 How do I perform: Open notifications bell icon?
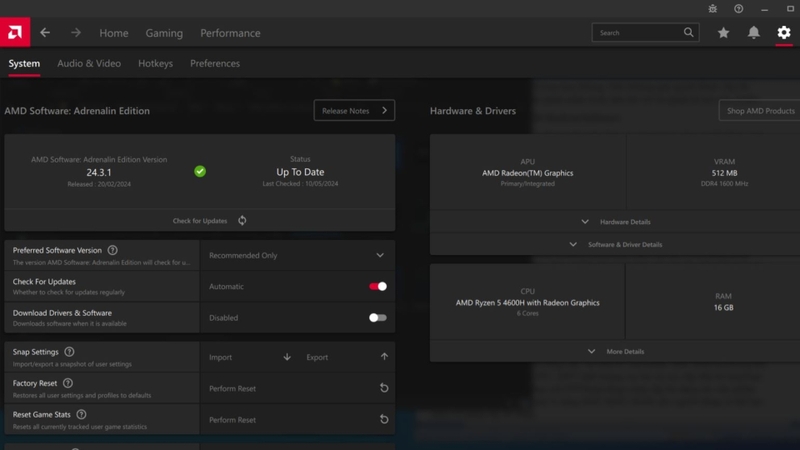pyautogui.click(x=754, y=33)
